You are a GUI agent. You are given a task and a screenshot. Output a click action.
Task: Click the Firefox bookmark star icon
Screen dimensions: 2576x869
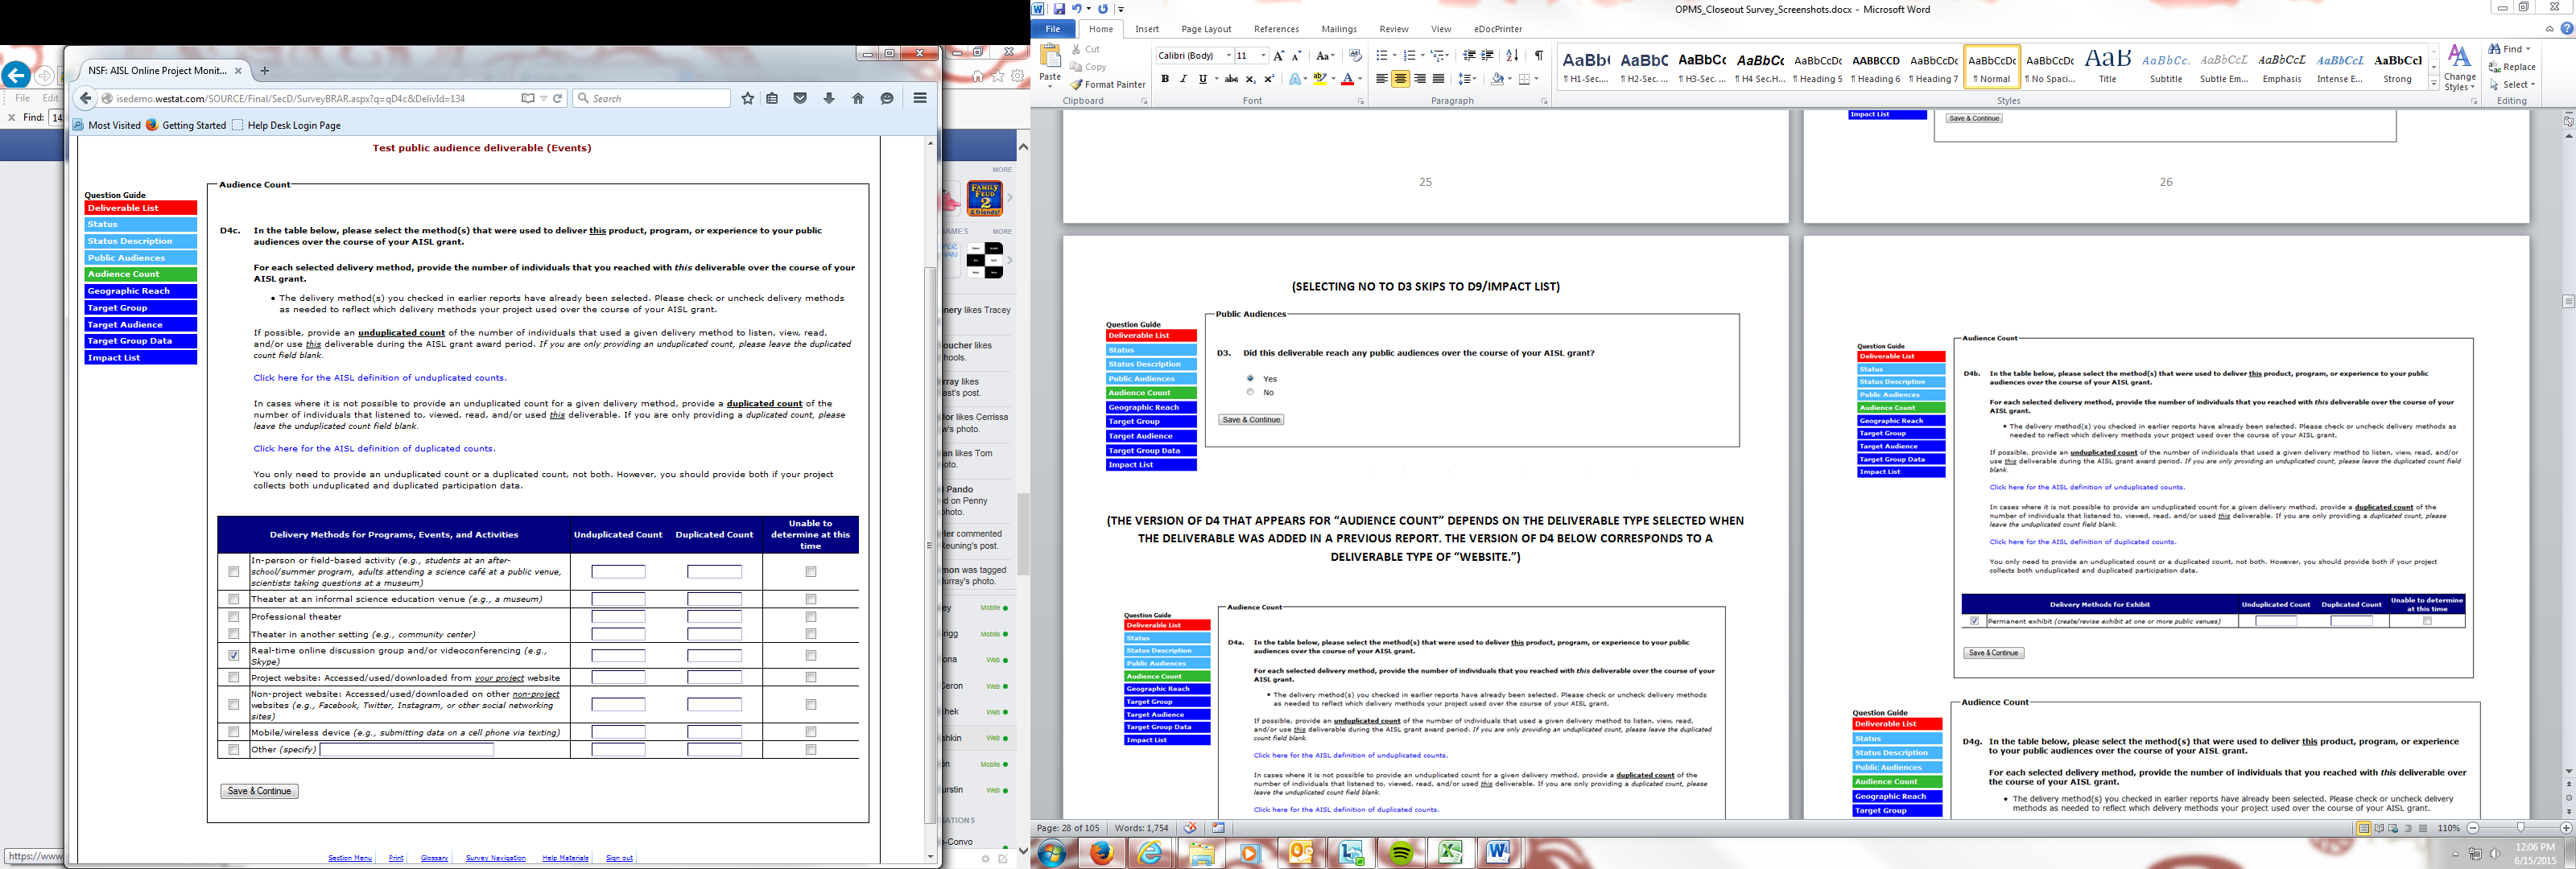747,98
